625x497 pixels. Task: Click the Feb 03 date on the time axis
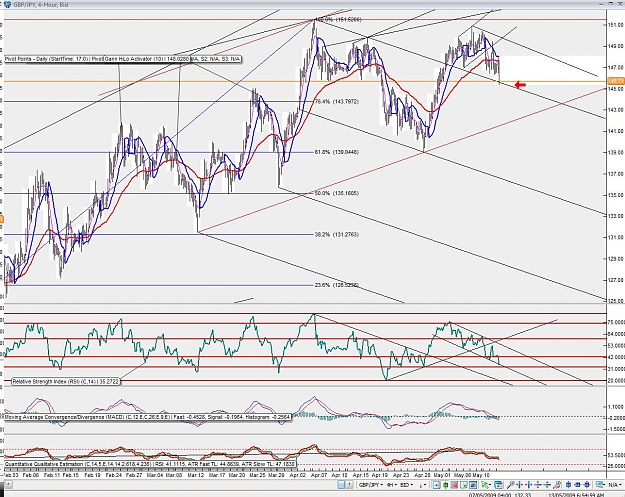(11, 475)
